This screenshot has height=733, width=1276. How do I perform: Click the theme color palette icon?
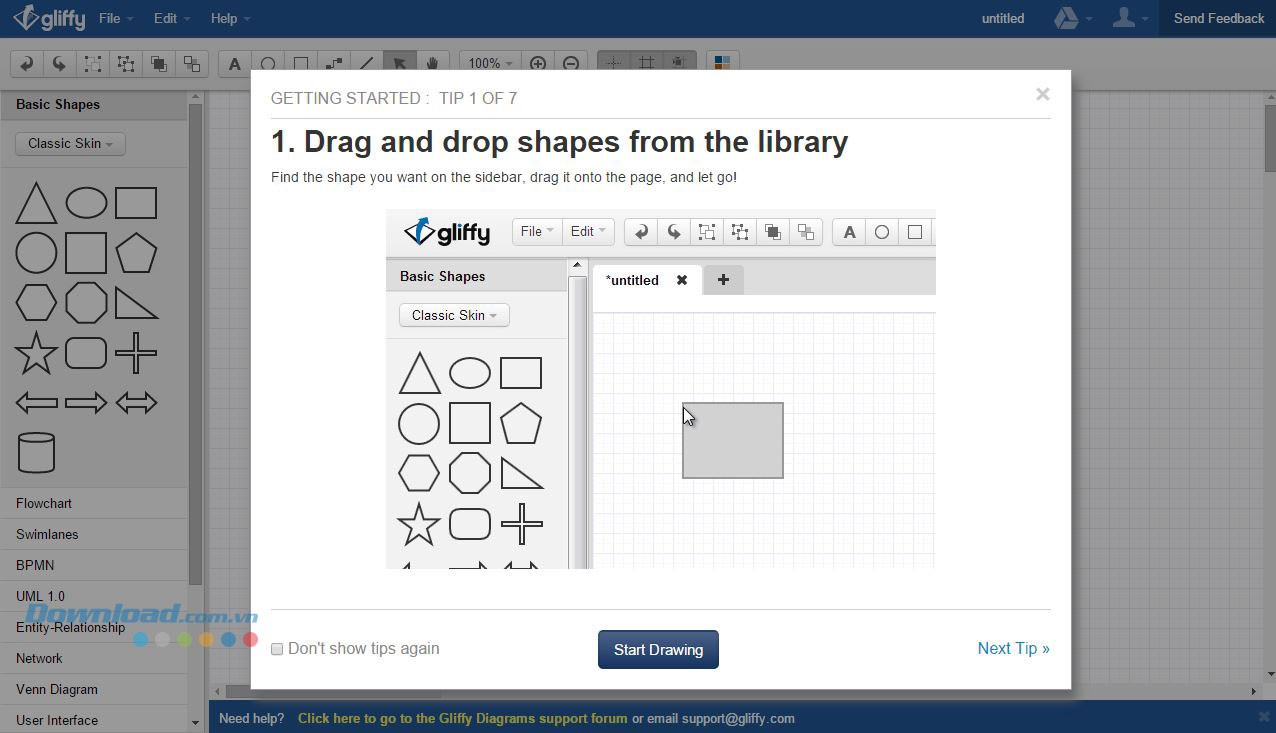722,63
